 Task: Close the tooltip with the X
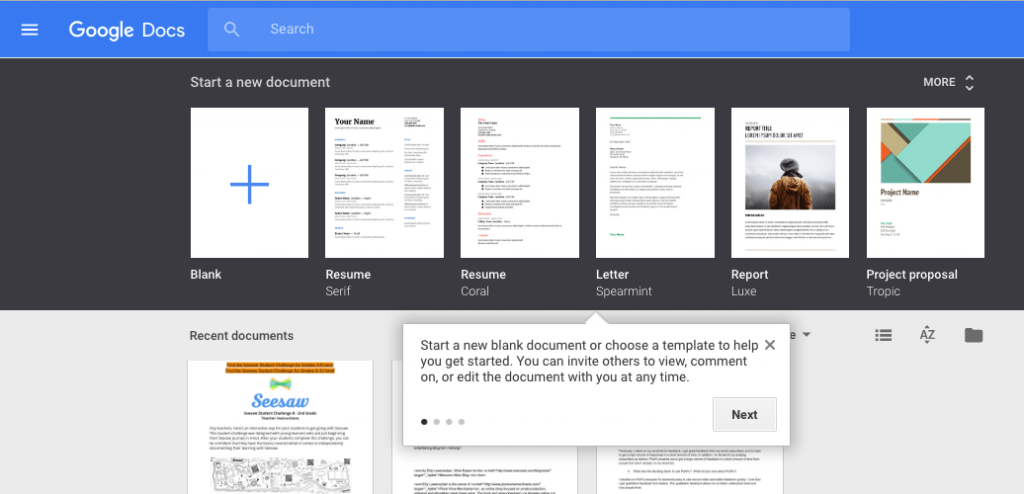770,345
